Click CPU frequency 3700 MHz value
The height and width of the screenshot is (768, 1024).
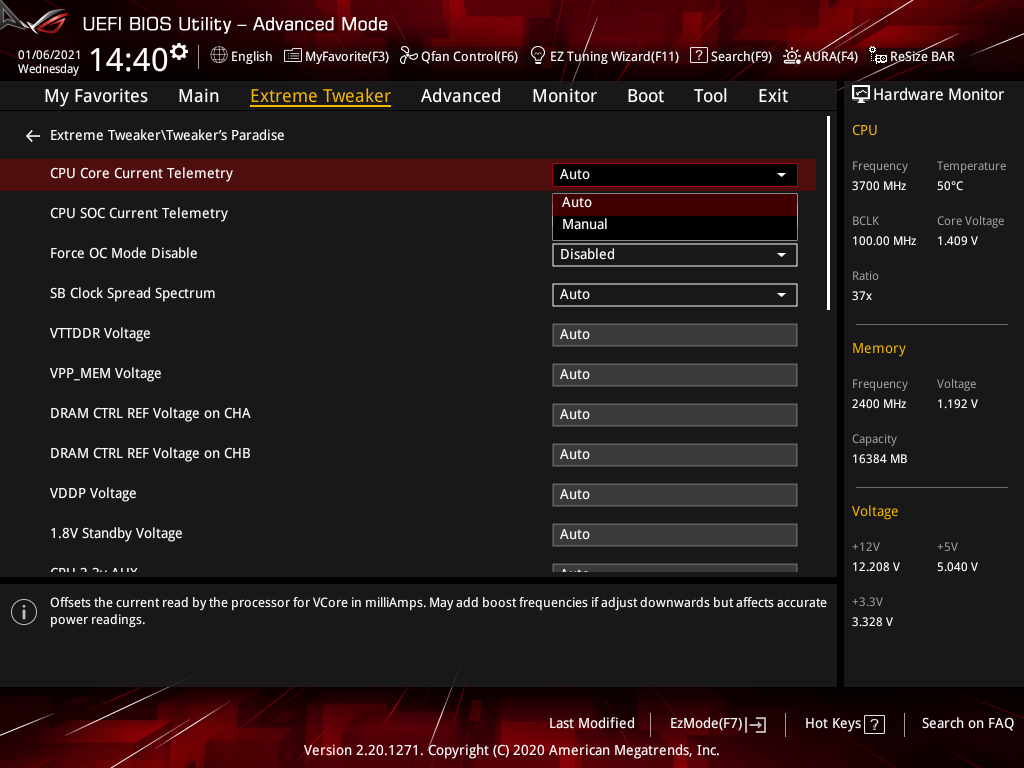(878, 186)
